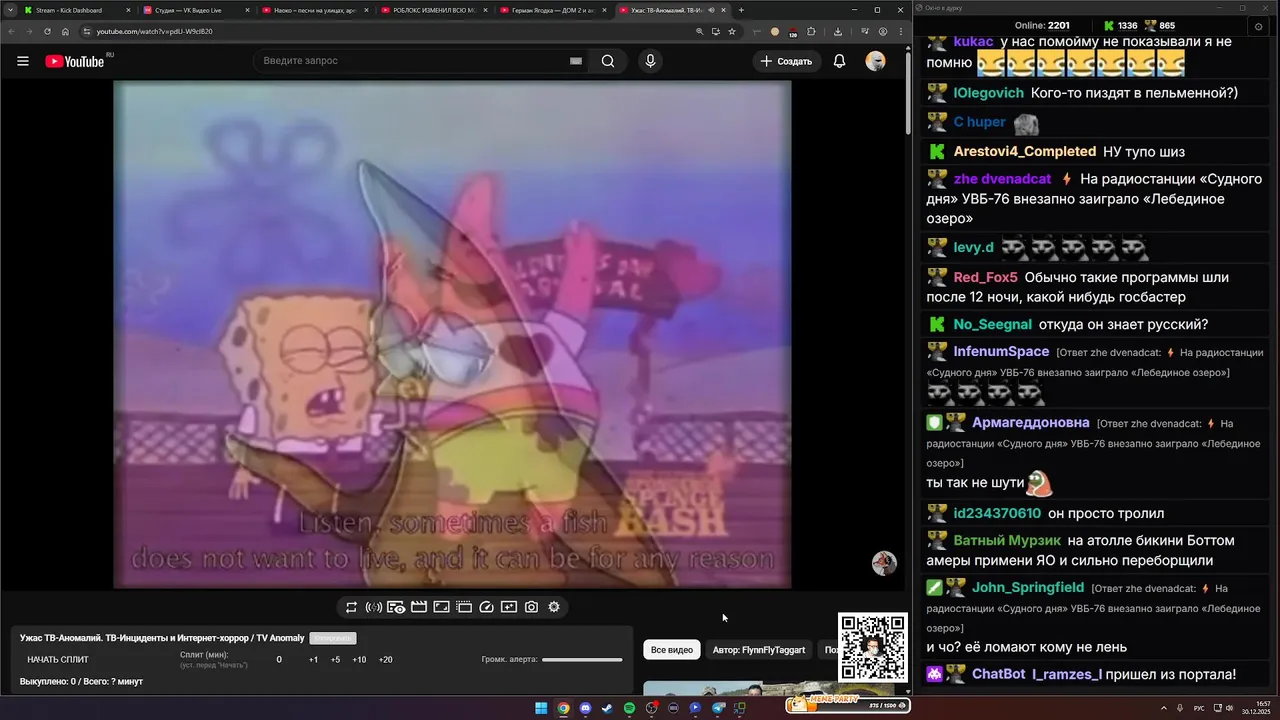Add +10 minutes to split
Image resolution: width=1280 pixels, height=720 pixels.
(359, 660)
